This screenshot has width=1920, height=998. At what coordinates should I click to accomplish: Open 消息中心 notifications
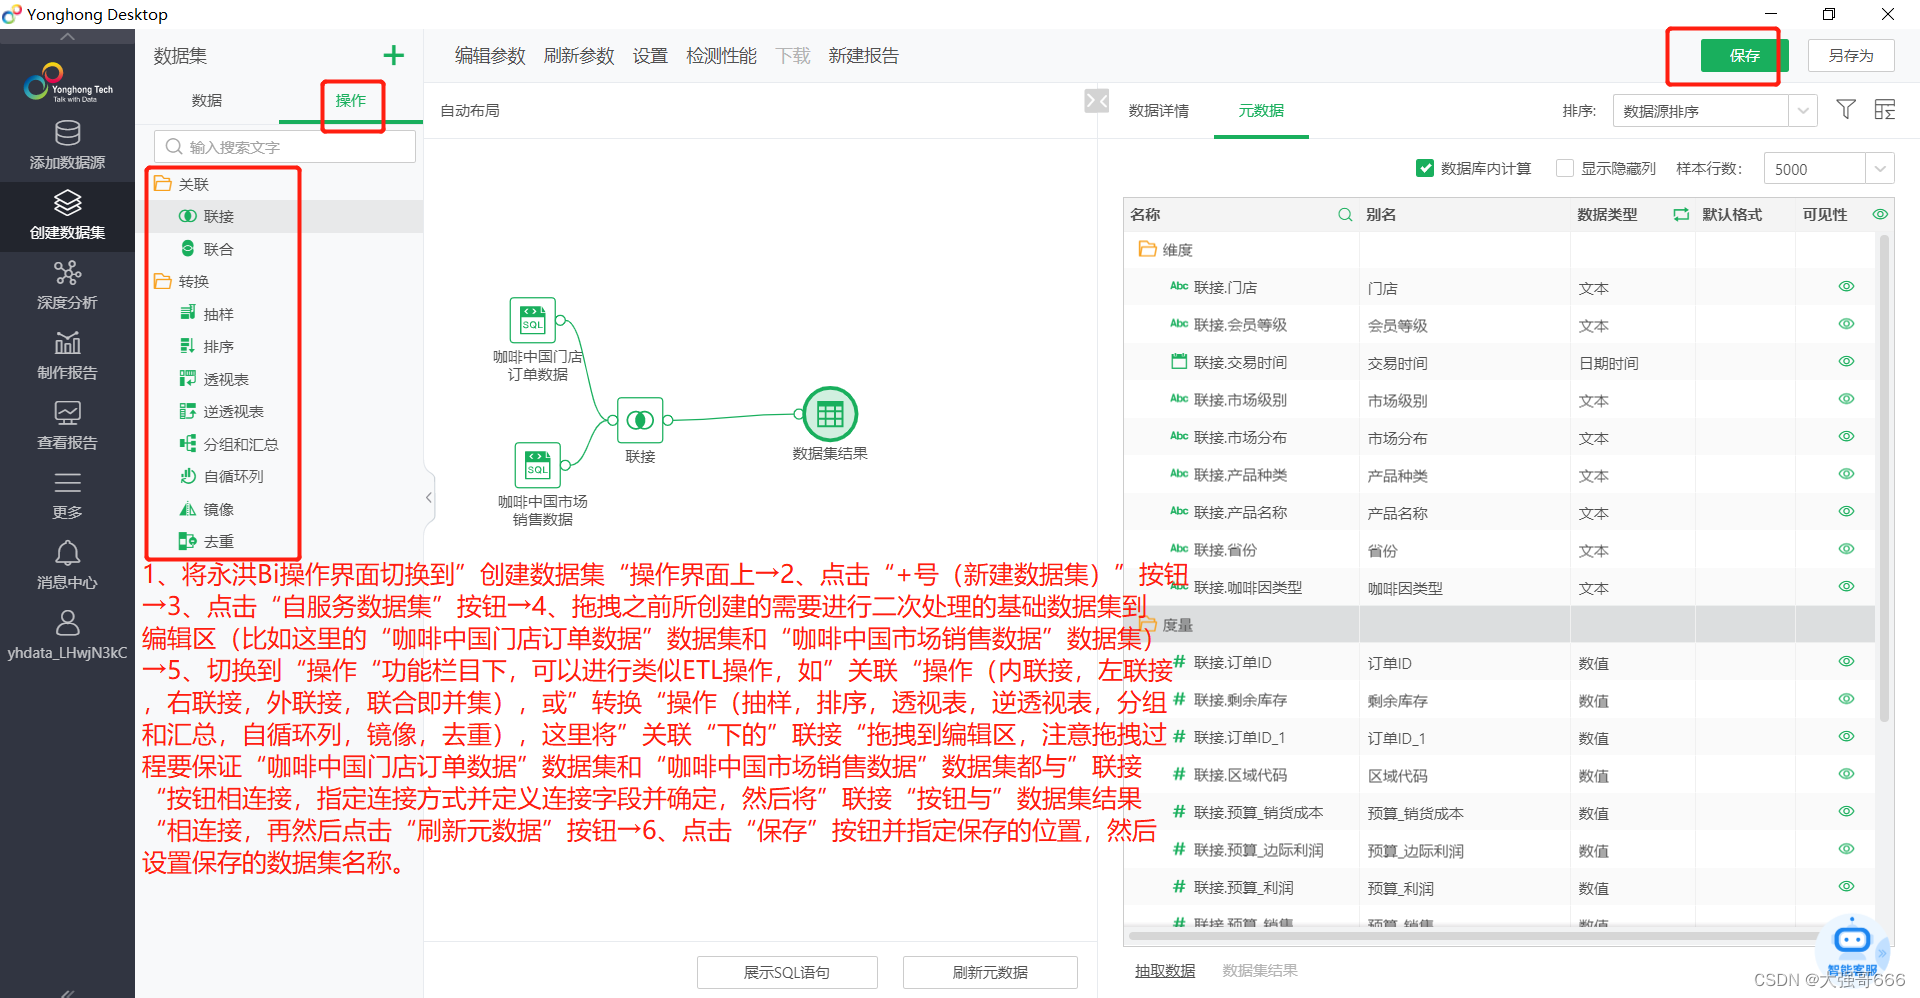pyautogui.click(x=67, y=565)
